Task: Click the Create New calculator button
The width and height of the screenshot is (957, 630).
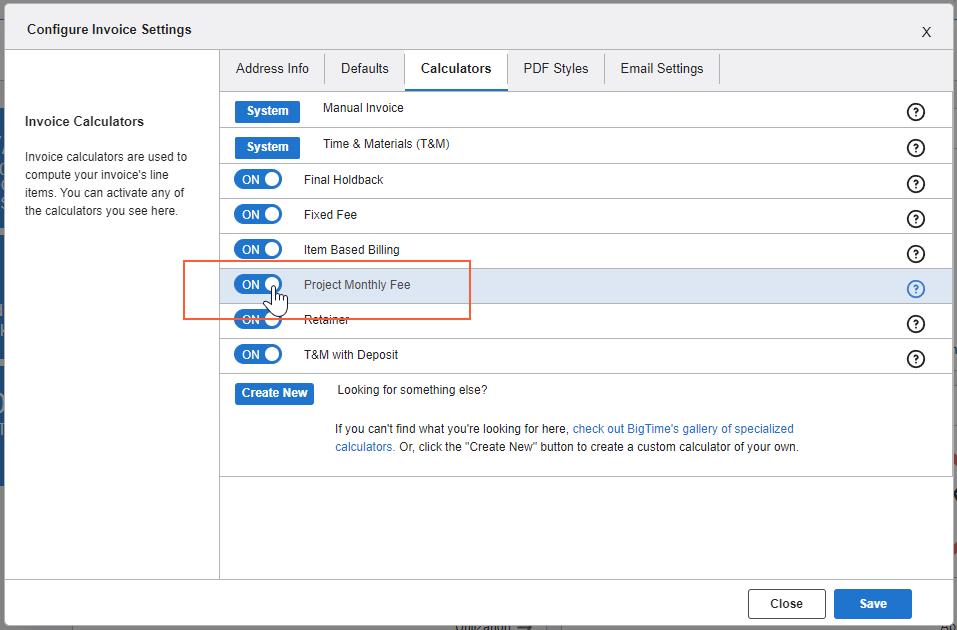Action: tap(274, 393)
